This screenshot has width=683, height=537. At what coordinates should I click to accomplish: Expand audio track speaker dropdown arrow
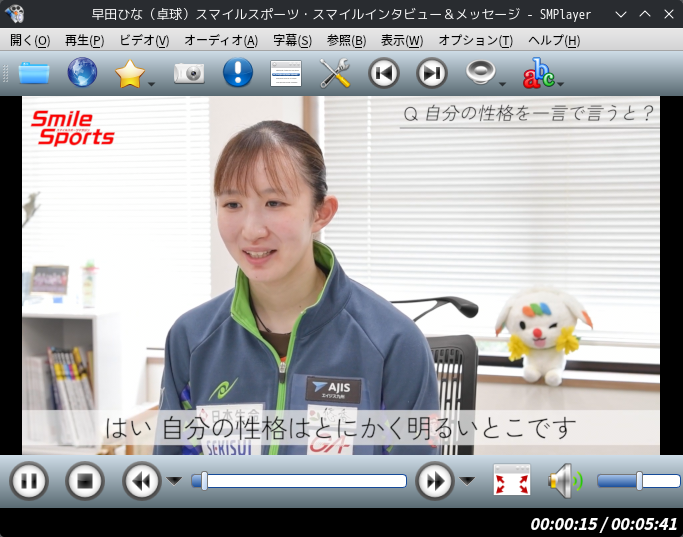coord(502,84)
